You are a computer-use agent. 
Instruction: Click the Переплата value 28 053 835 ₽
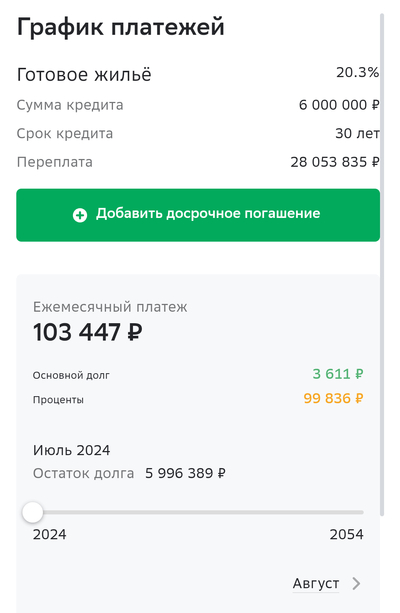click(x=335, y=162)
